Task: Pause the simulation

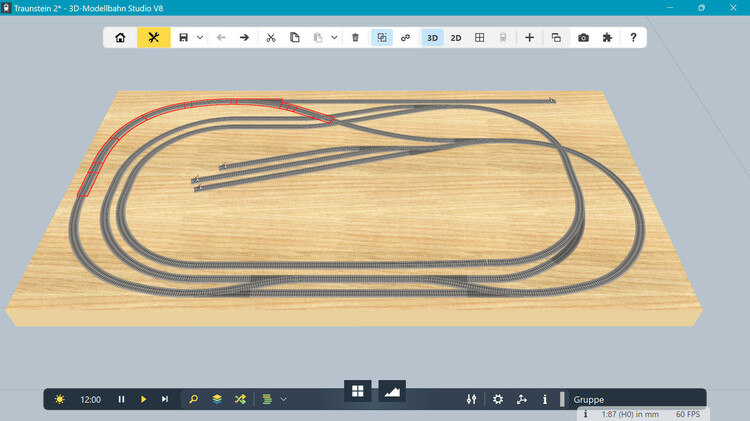Action: [x=121, y=399]
